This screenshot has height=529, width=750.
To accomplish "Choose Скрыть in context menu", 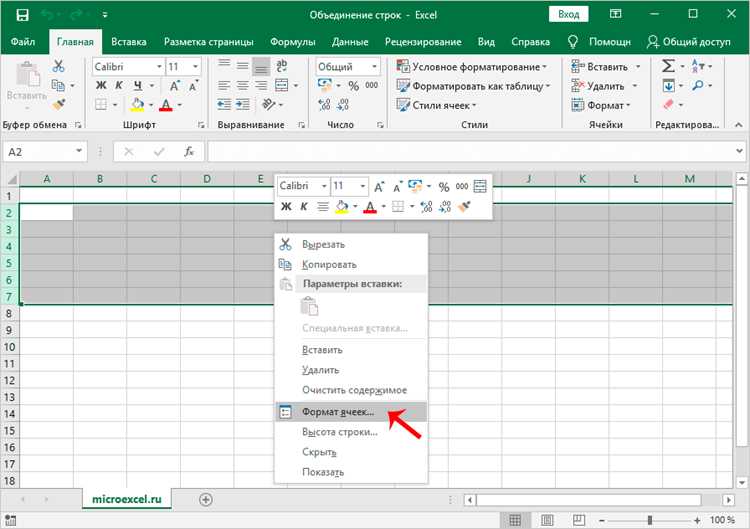I will (x=351, y=452).
